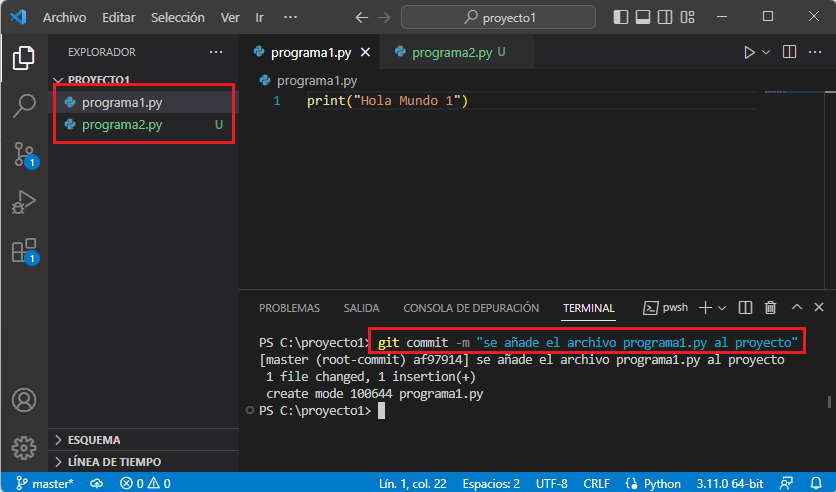Open the Editar menu

tap(118, 18)
